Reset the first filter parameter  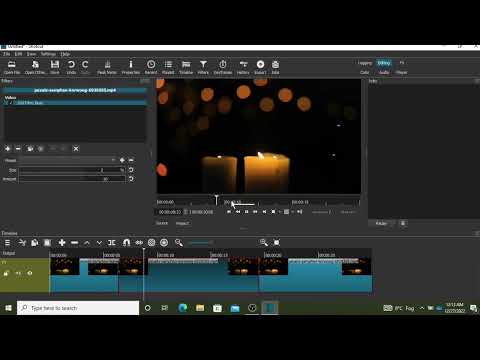(x=131, y=170)
